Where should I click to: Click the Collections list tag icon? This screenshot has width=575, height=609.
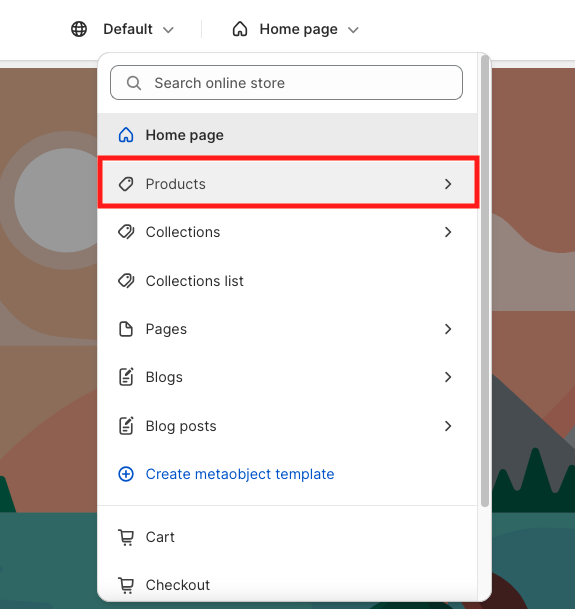point(126,280)
